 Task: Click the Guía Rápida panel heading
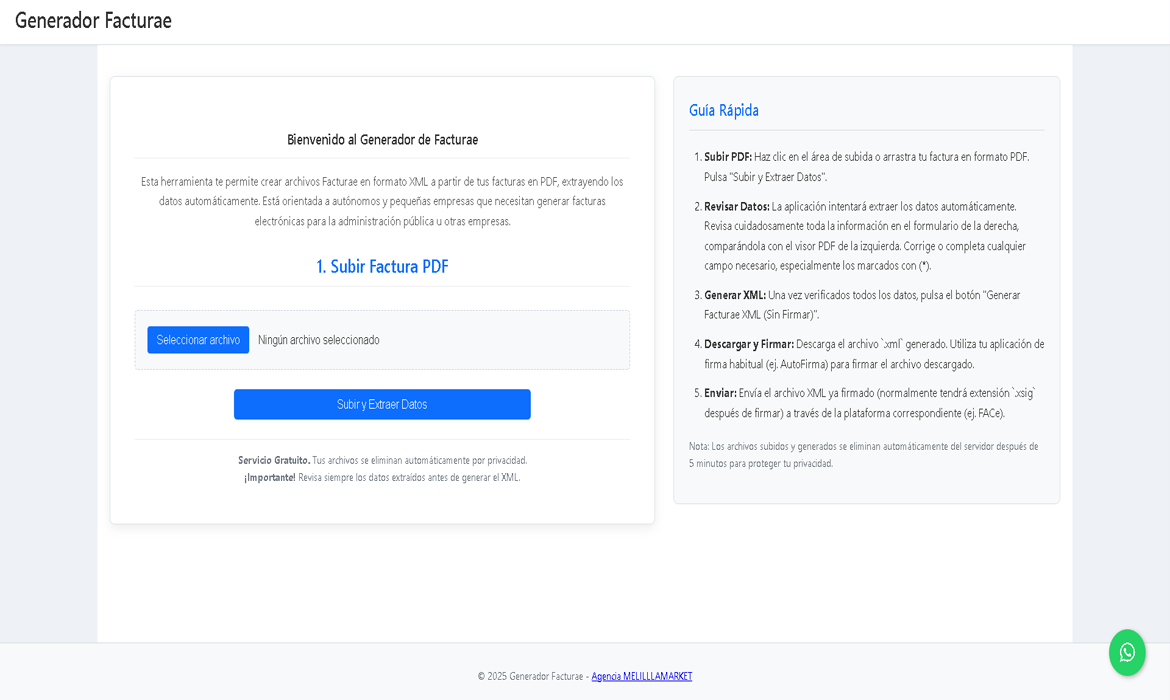[x=723, y=110]
